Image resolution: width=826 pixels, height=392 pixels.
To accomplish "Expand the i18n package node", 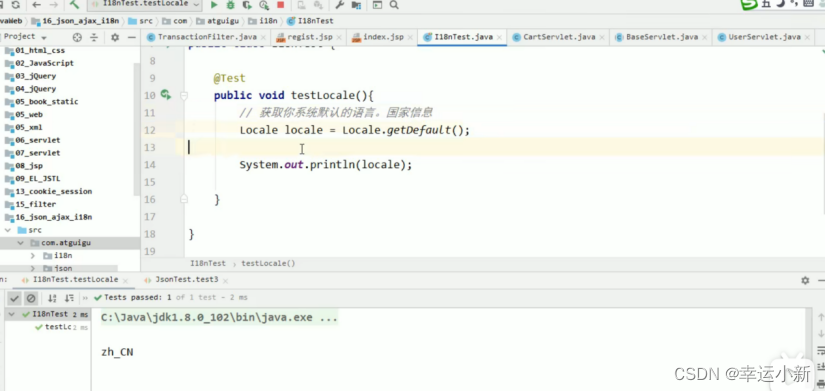I will tap(33, 256).
